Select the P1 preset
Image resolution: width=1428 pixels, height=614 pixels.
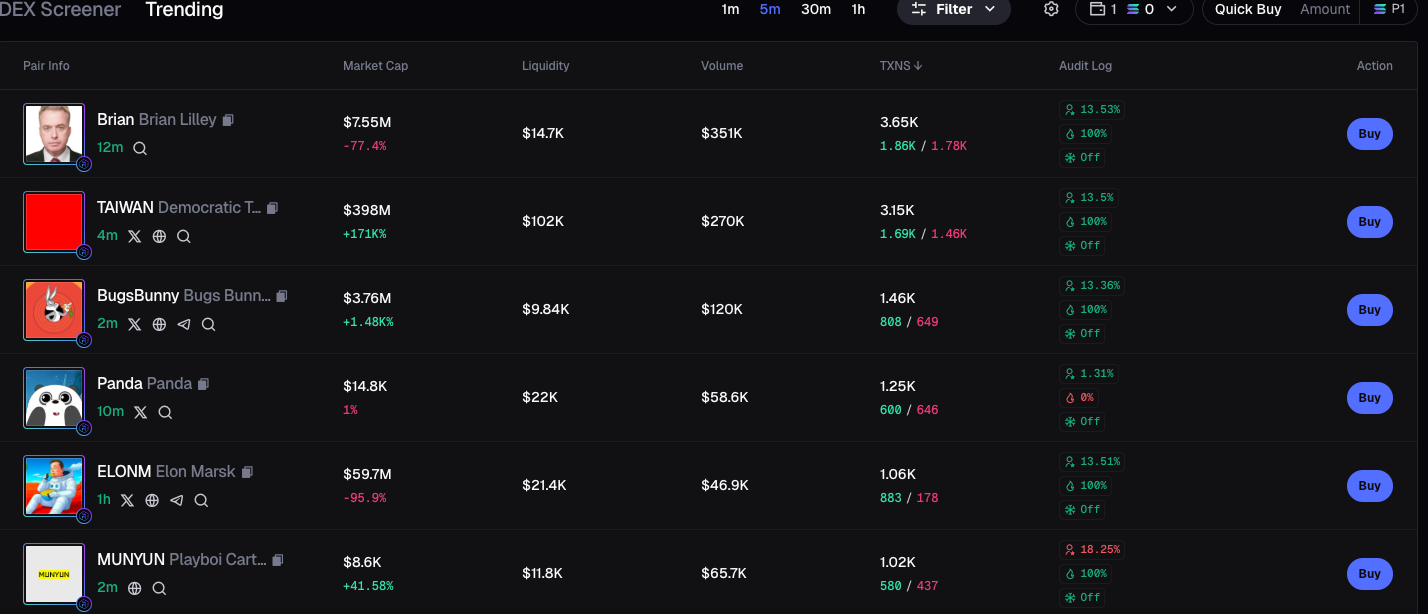point(1390,9)
